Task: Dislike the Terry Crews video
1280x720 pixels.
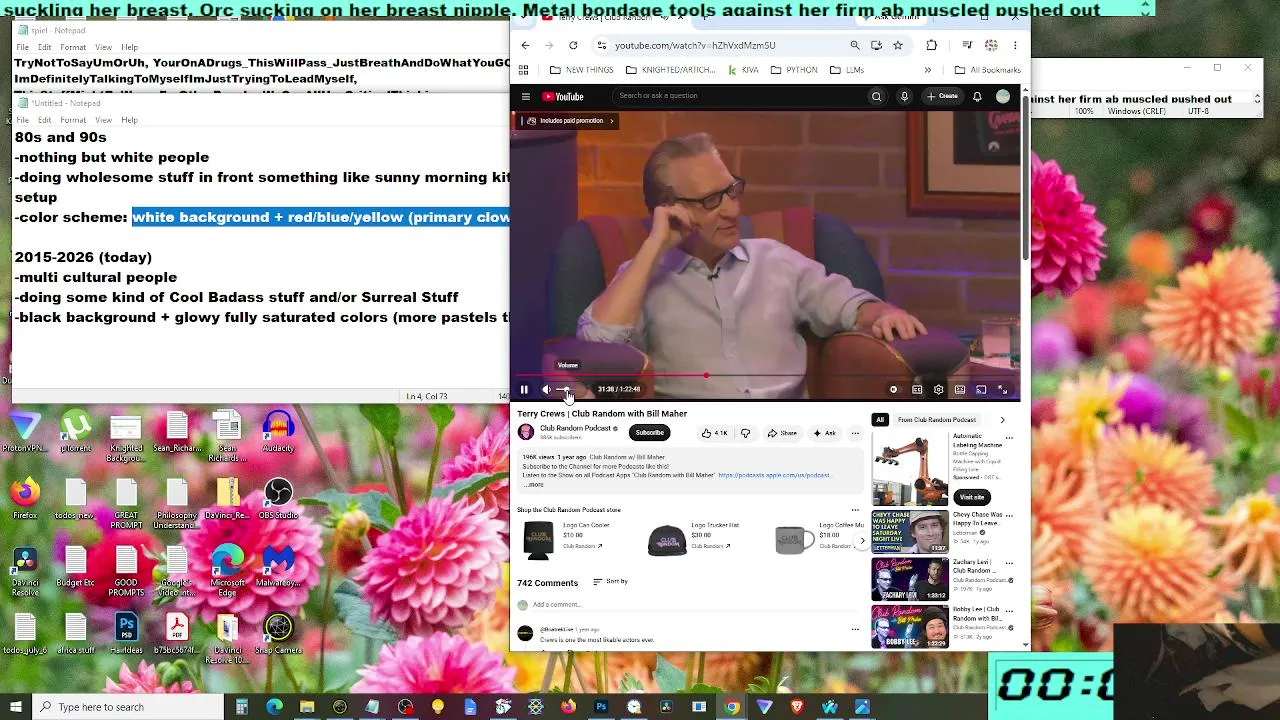Action: pos(745,433)
